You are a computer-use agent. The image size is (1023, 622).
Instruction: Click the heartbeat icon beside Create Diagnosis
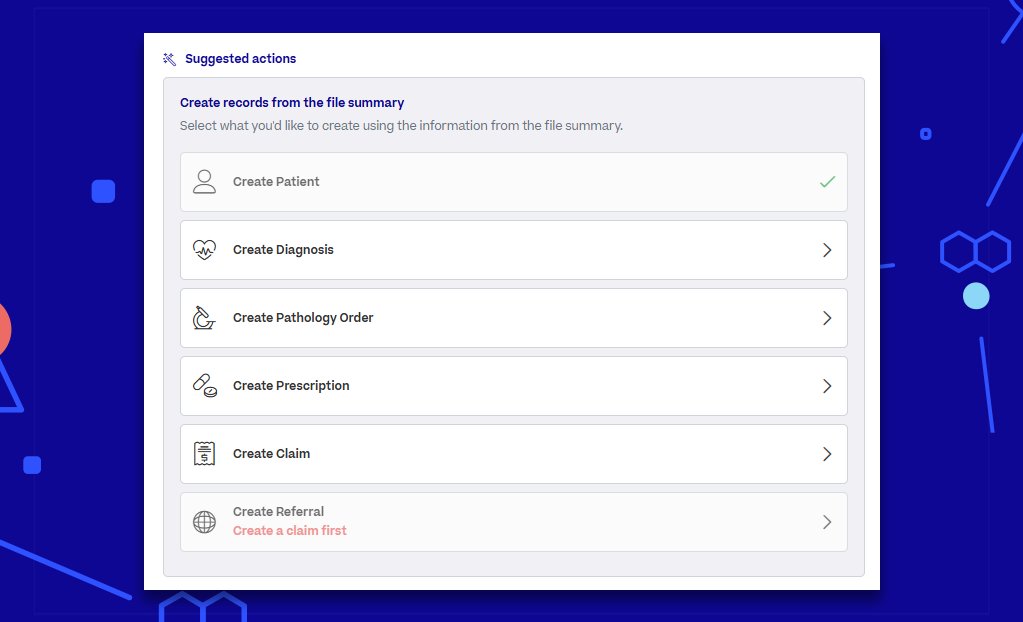(204, 250)
